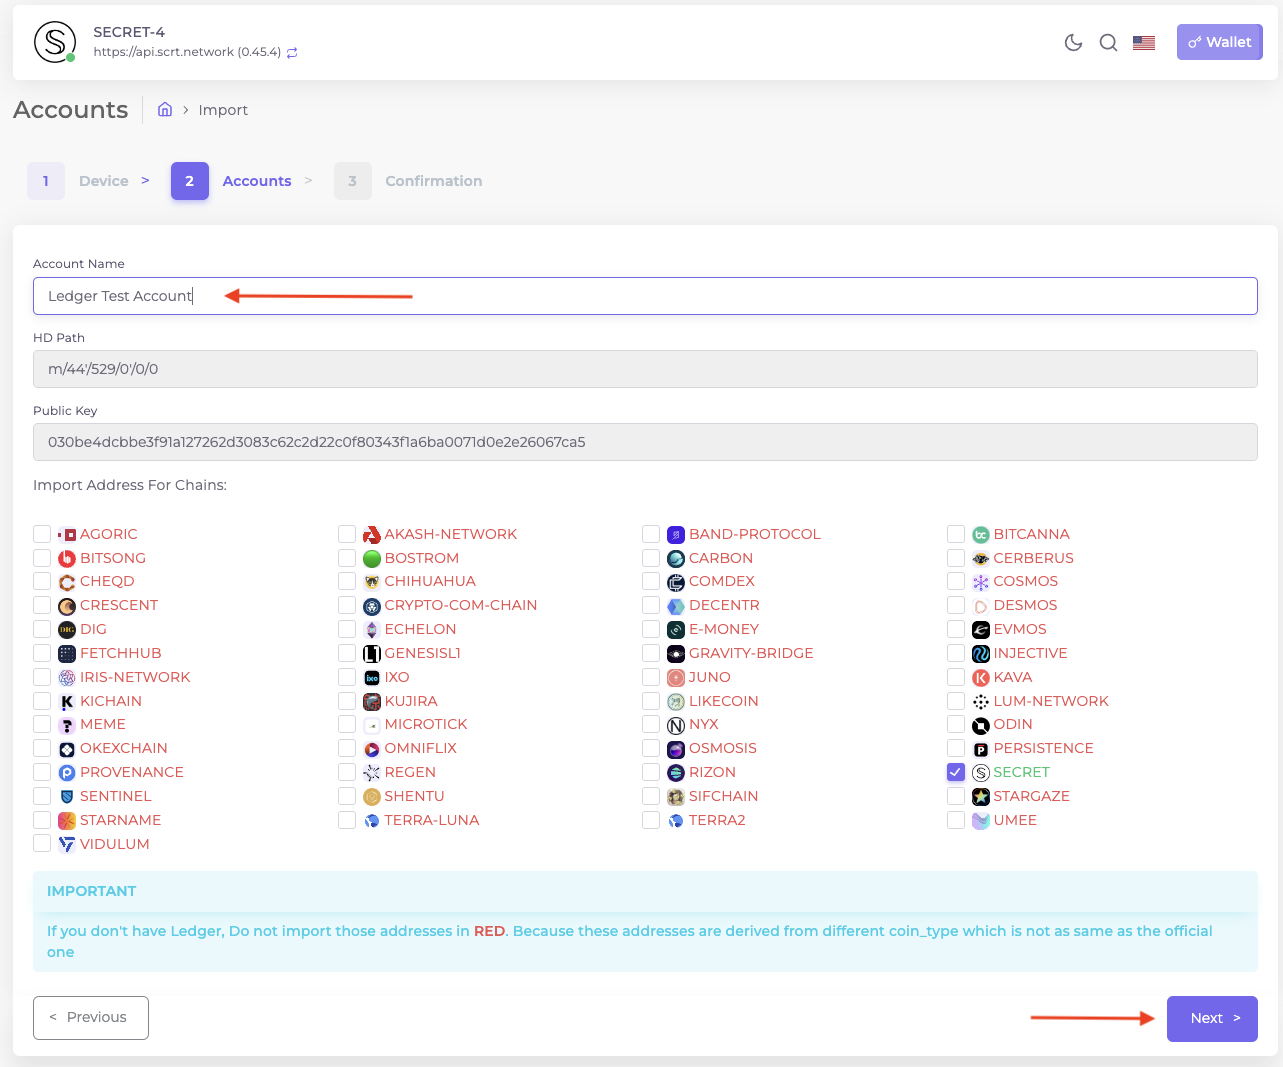Tick the KAVA chain checkbox
Viewport: 1283px width, 1067px height.
coord(956,677)
